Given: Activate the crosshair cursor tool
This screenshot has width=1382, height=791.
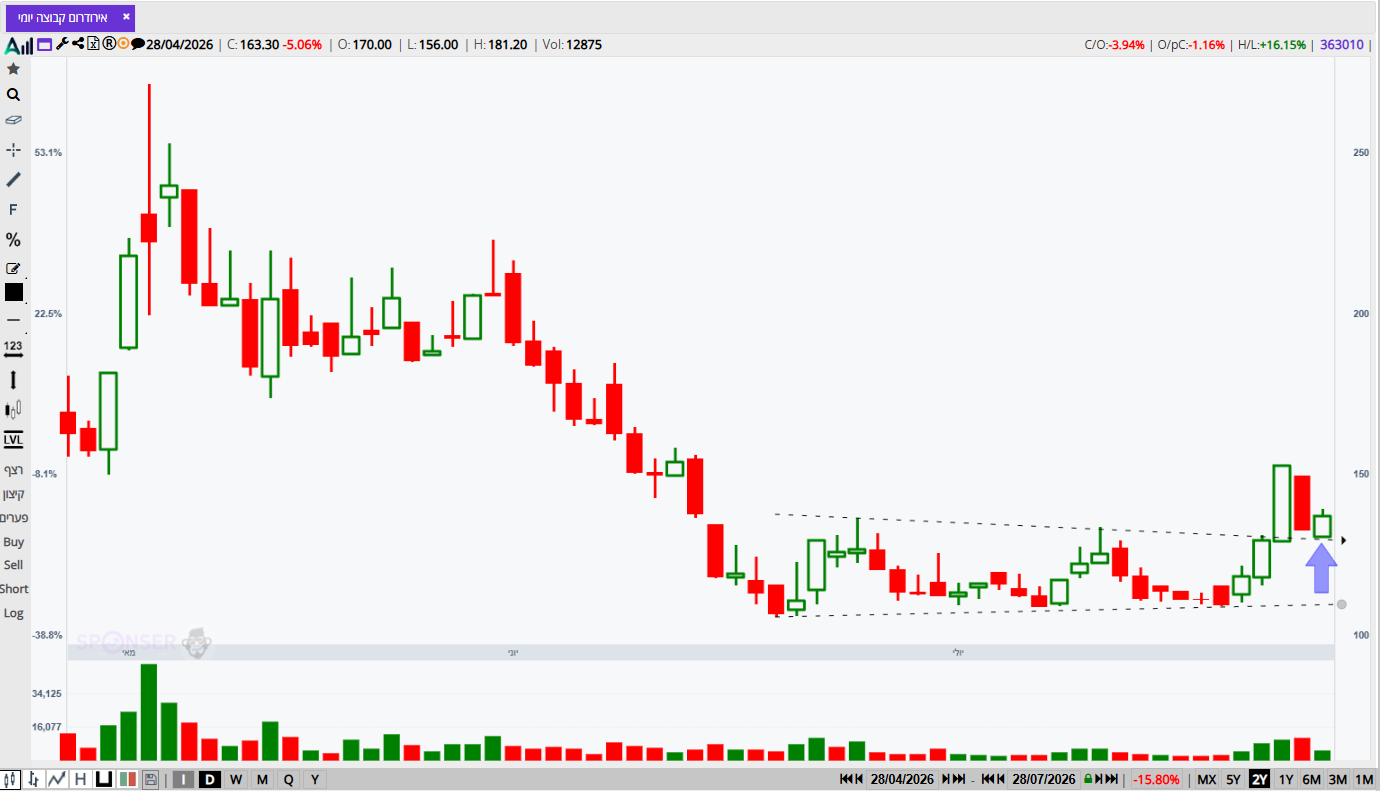Looking at the screenshot, I should coord(13,149).
